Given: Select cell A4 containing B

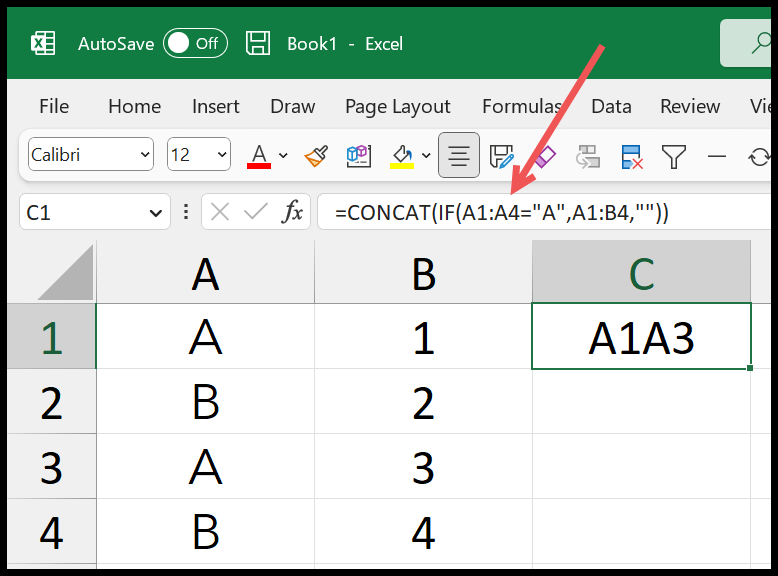Looking at the screenshot, I should pos(205,531).
